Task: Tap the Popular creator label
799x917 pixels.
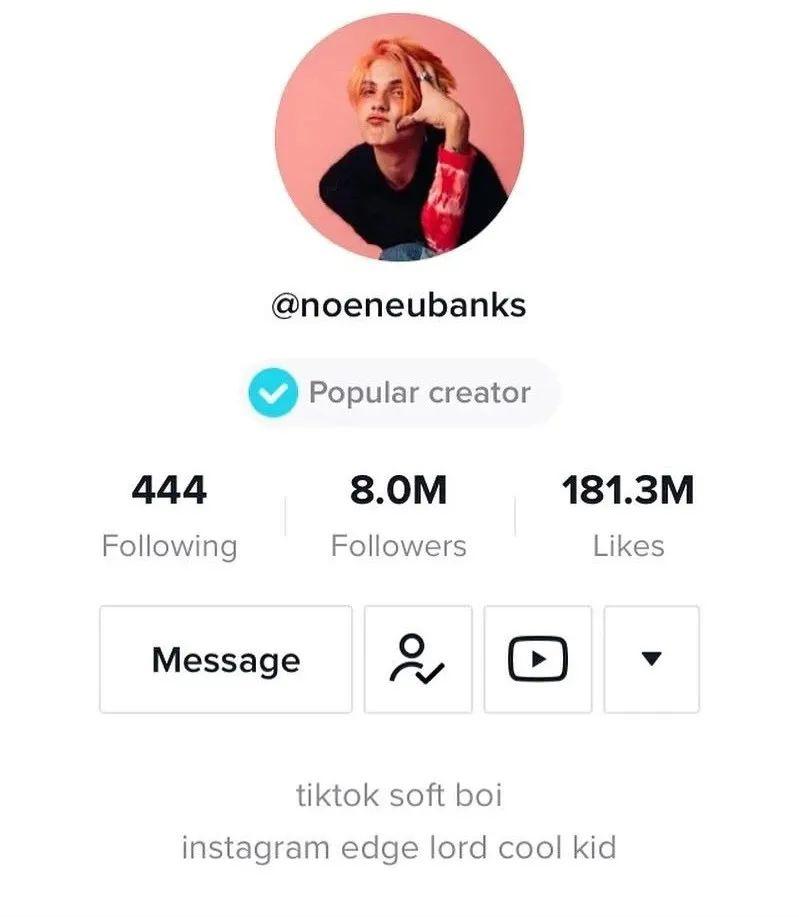Action: [419, 392]
